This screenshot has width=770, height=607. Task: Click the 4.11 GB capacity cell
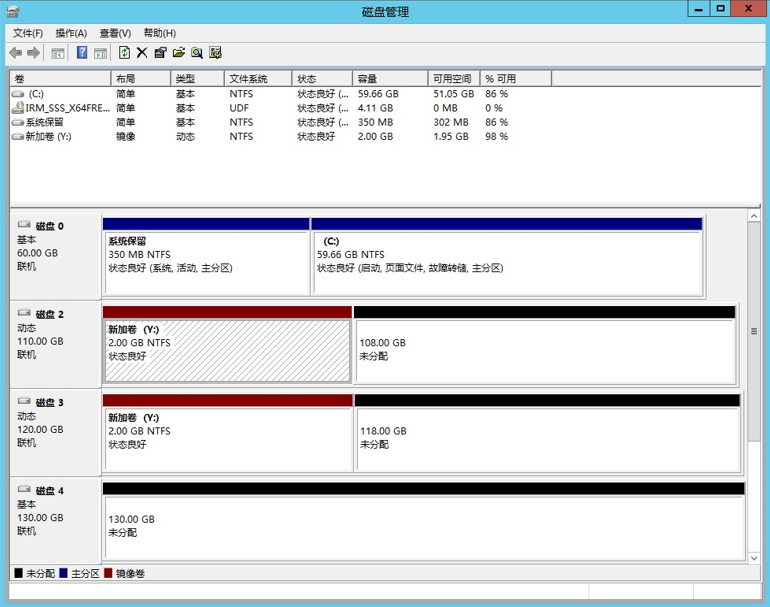pyautogui.click(x=375, y=108)
